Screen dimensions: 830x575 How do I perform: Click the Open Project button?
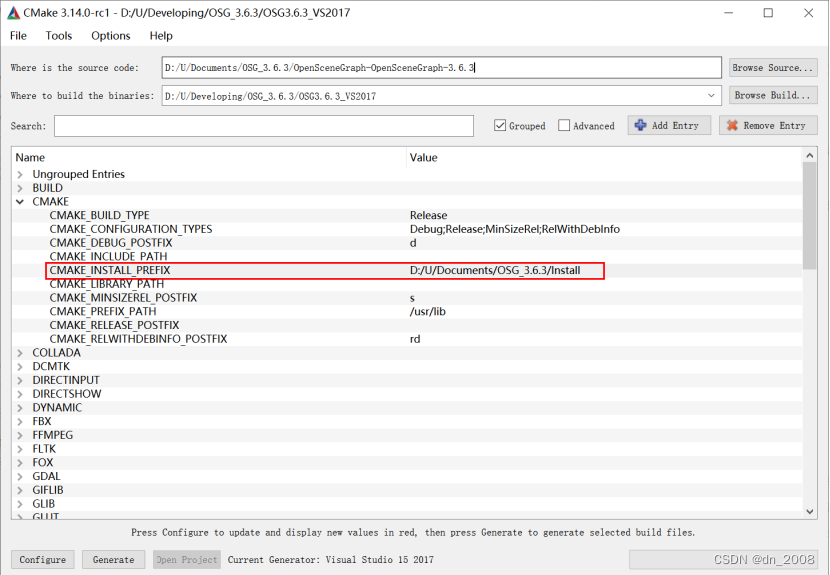(x=187, y=560)
